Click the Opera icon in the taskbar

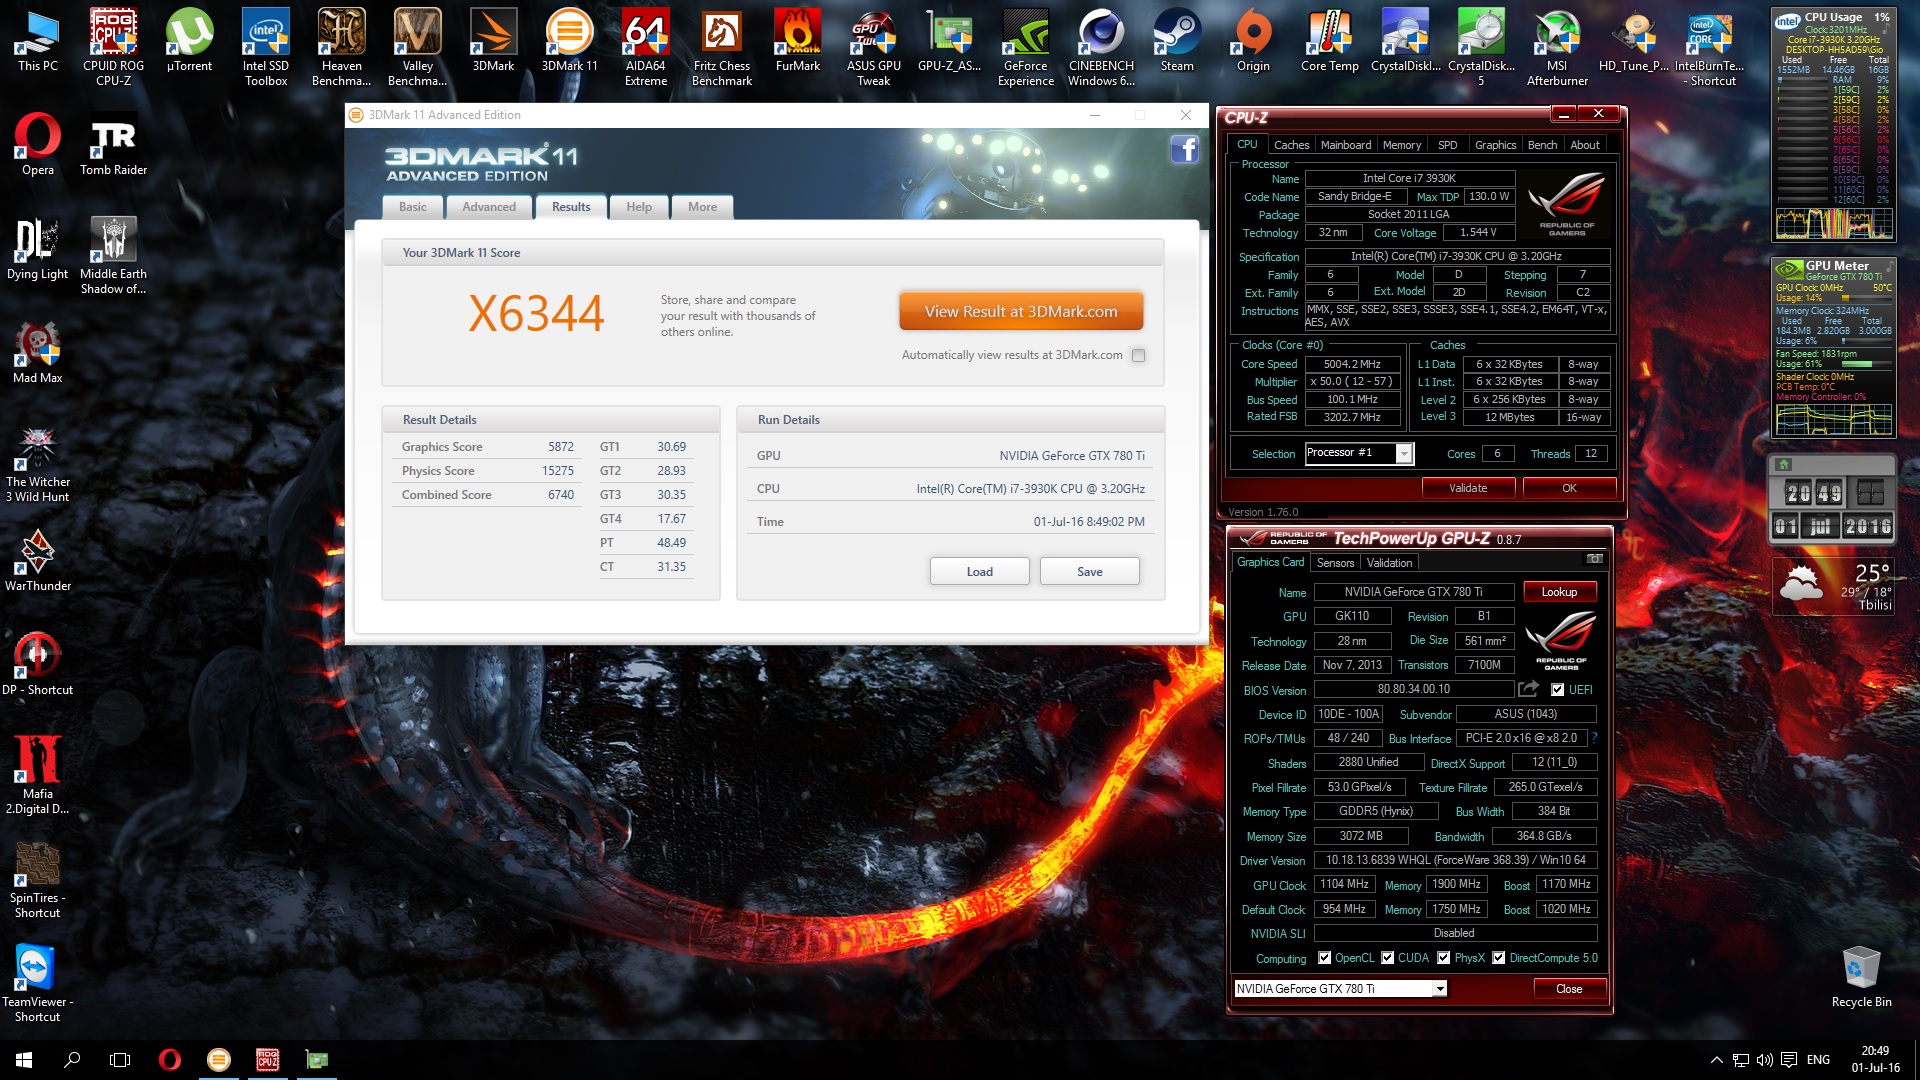tap(170, 1060)
